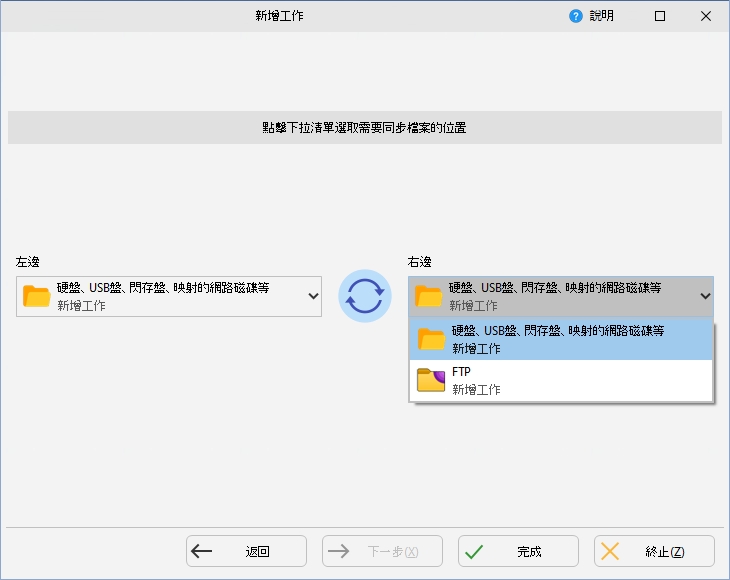Click the FTP folder icon in dropdown list
730x580 pixels.
431,380
